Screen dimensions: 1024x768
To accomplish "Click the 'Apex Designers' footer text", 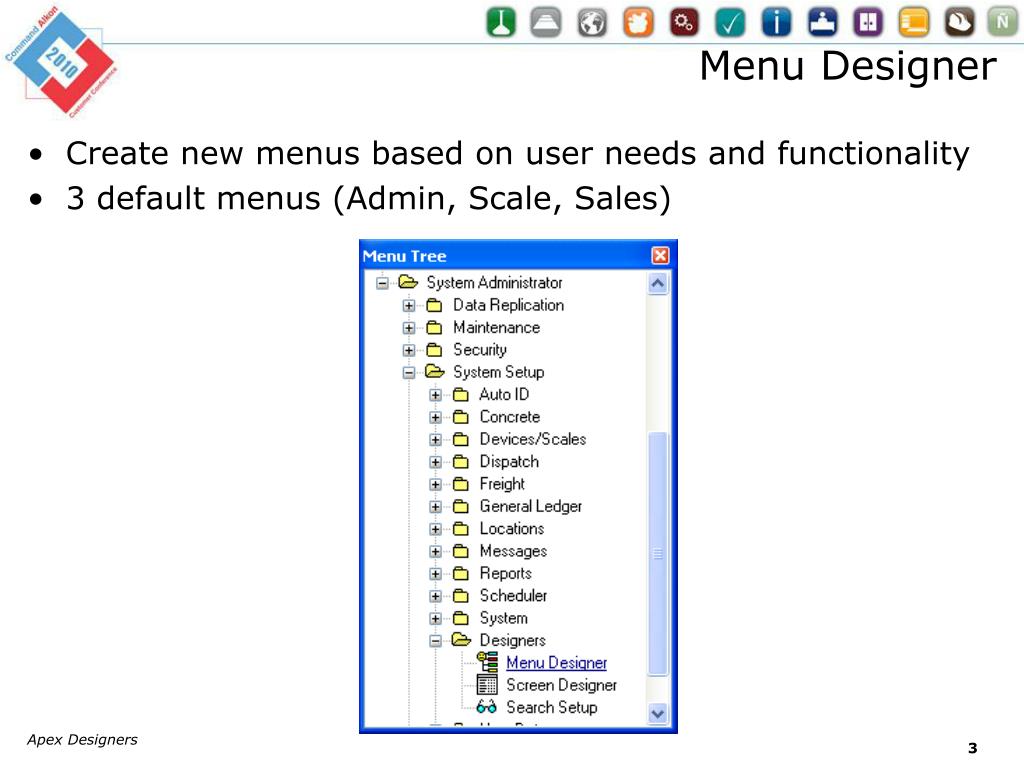I will pos(82,739).
